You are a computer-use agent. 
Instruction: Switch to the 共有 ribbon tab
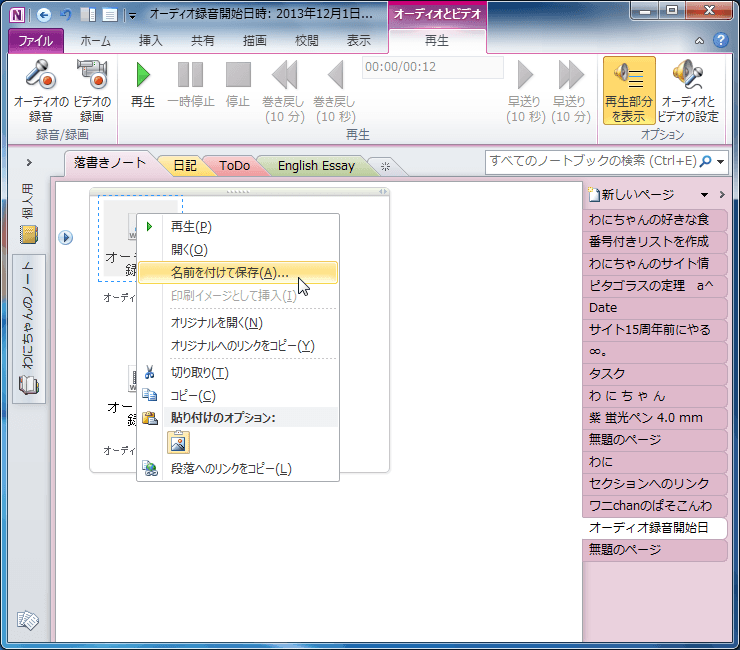[202, 41]
